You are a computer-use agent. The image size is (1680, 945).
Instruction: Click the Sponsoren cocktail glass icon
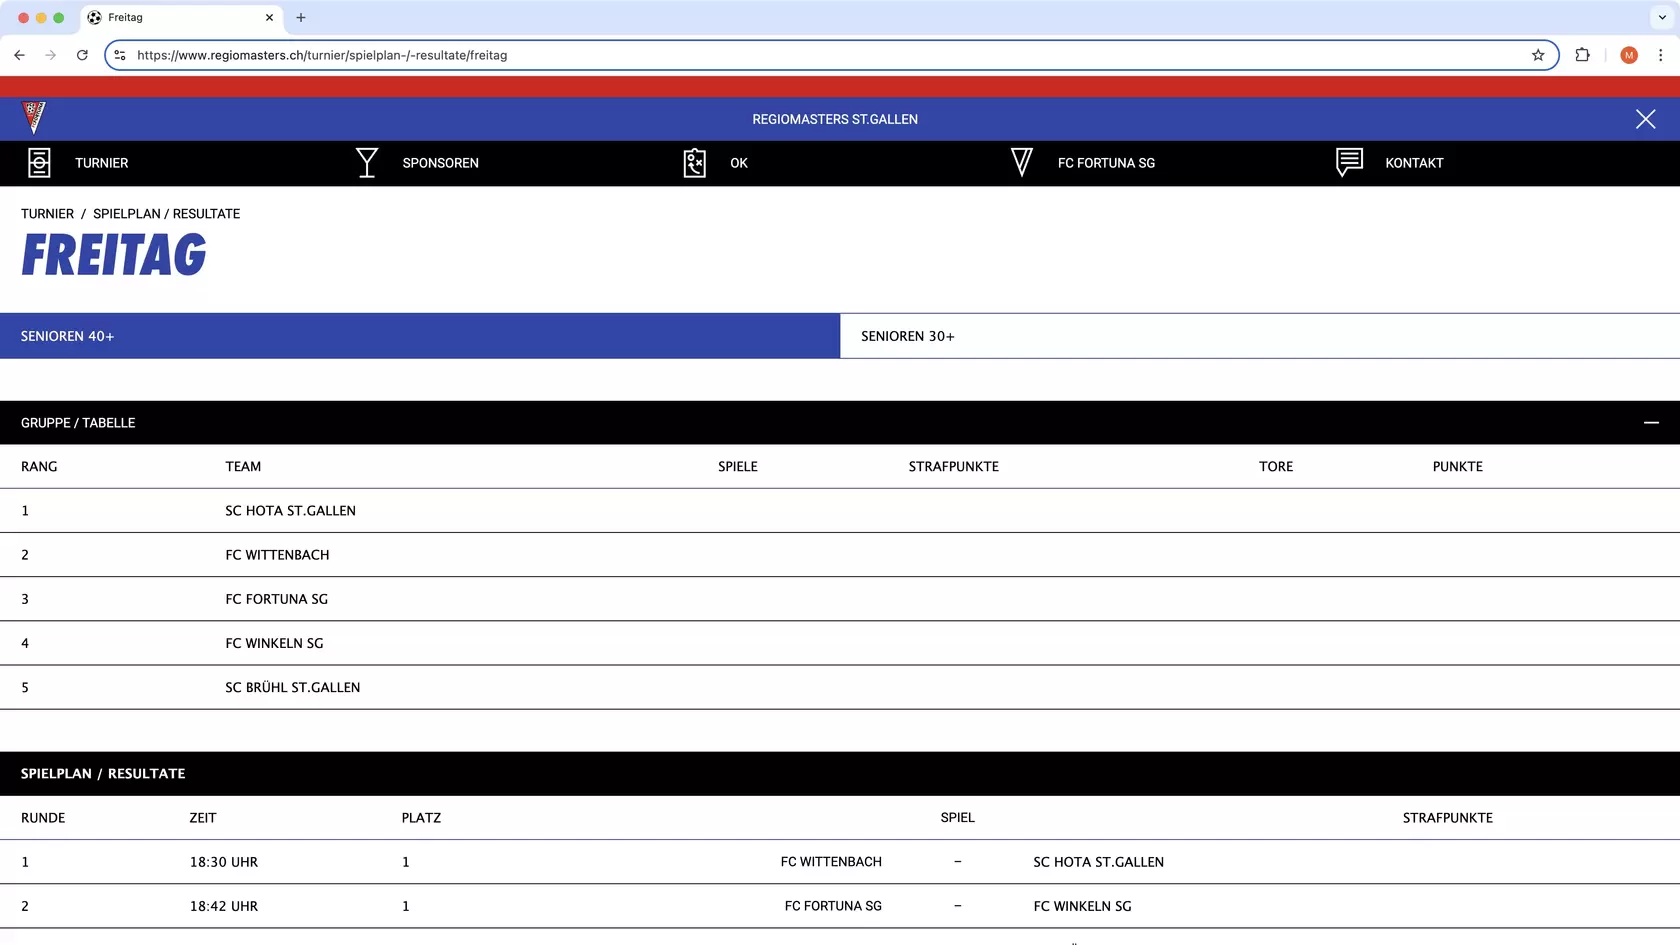coord(367,163)
